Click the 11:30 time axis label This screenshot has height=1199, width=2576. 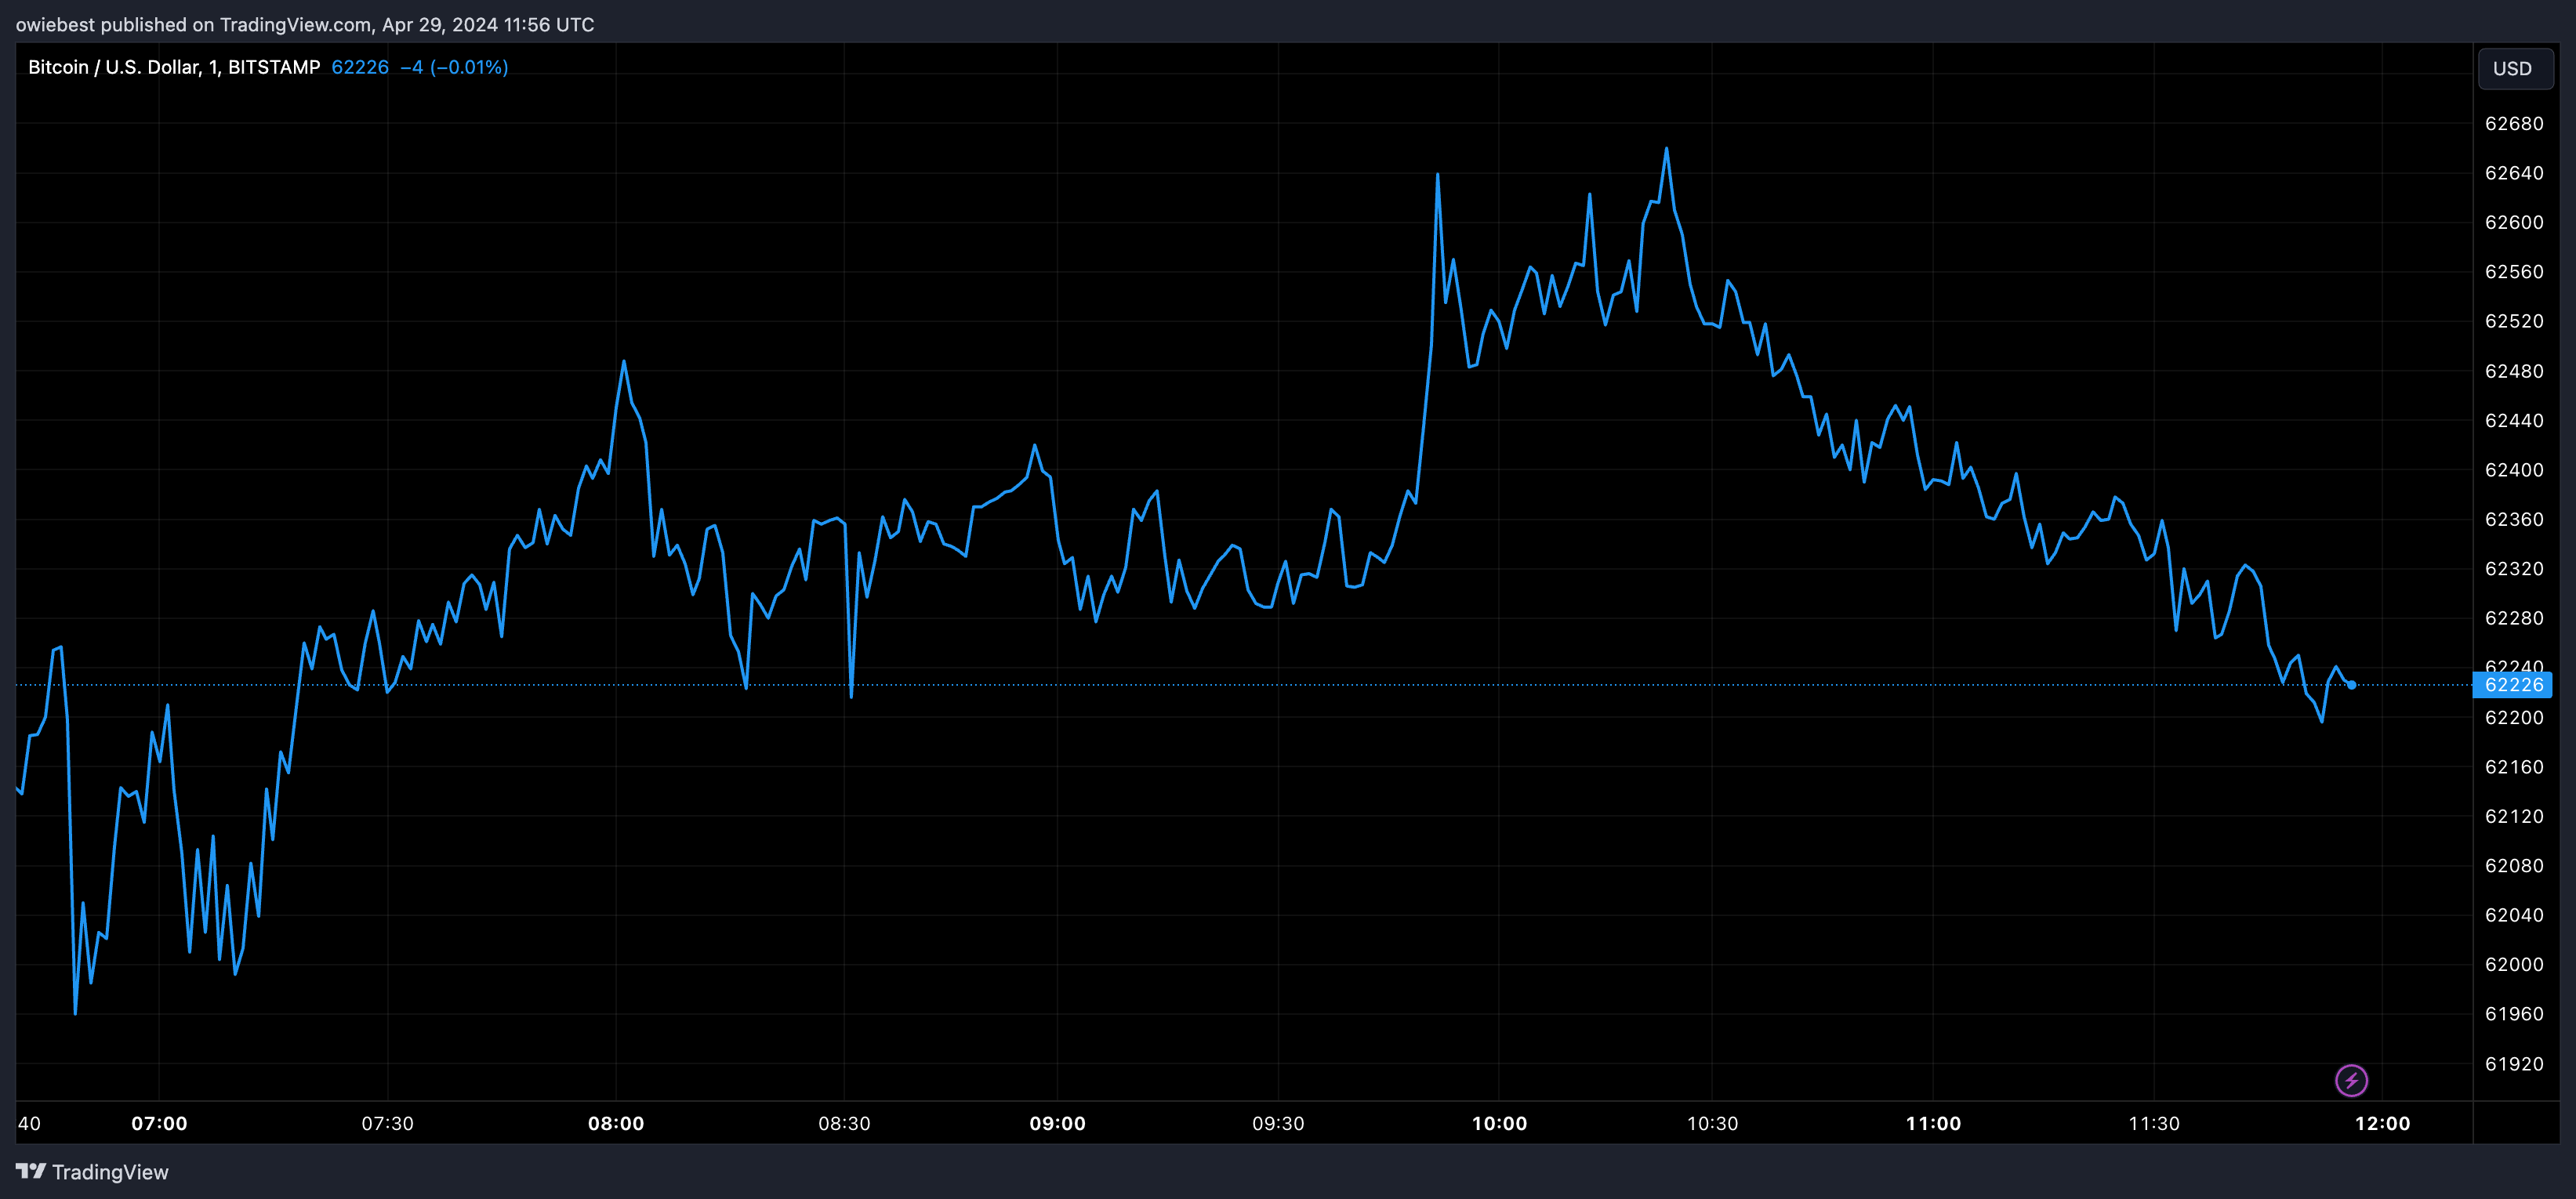coord(2154,1123)
